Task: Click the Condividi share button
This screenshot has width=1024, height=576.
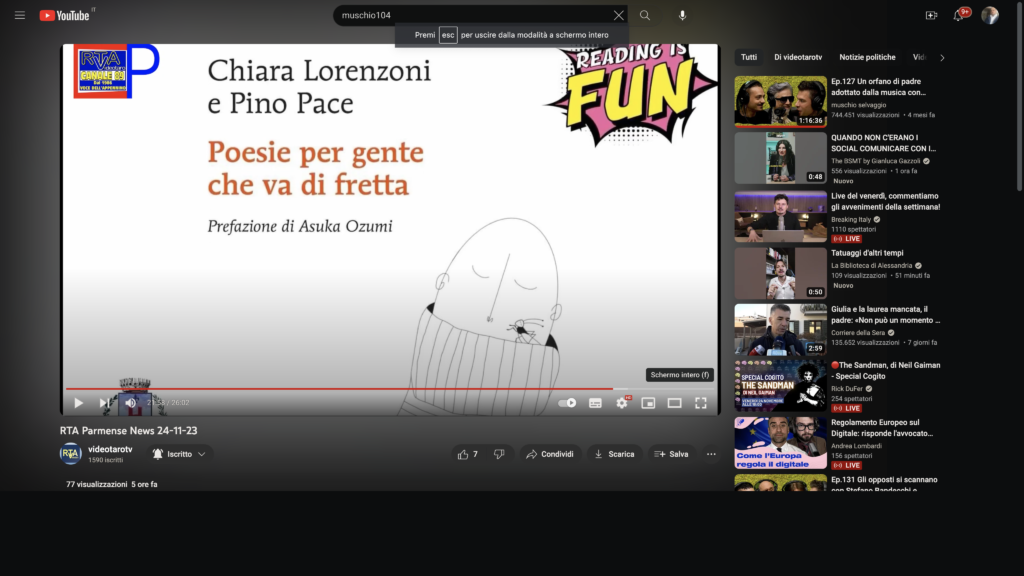Action: point(550,454)
